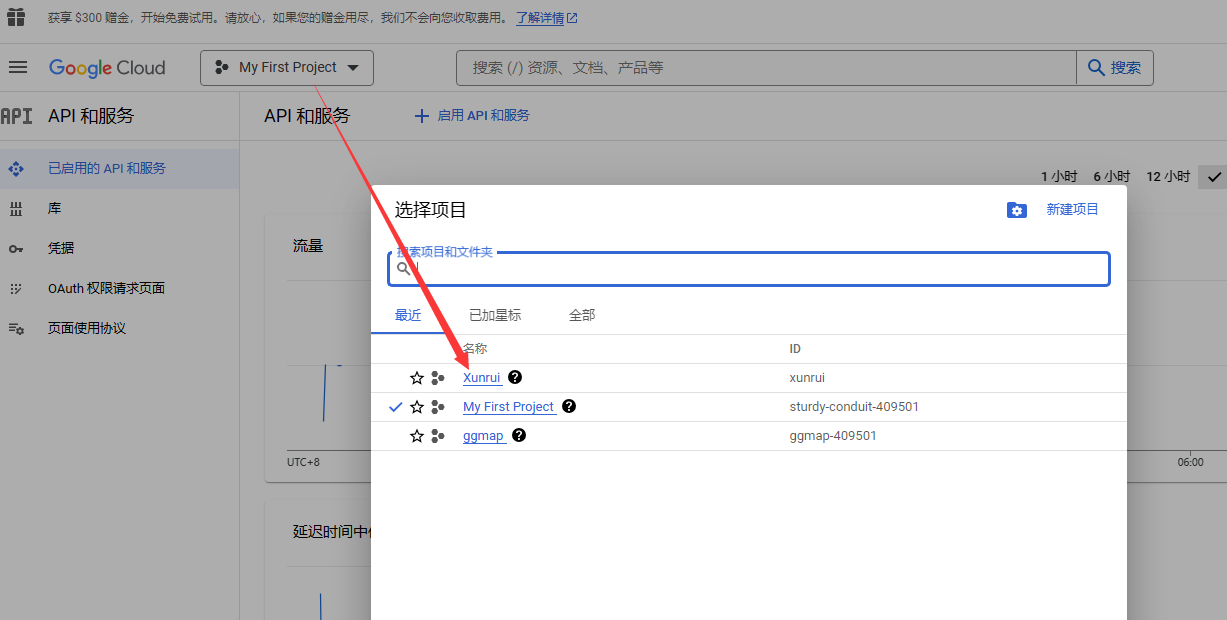Select the 6 小时 time range
Viewport: 1227px width, 620px height.
(x=1111, y=176)
